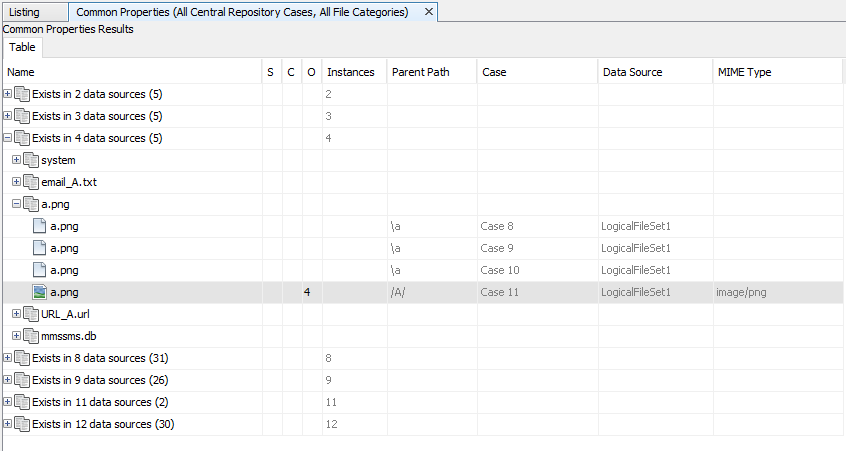Sort by the Instances column header
The image size is (846, 451).
[351, 72]
